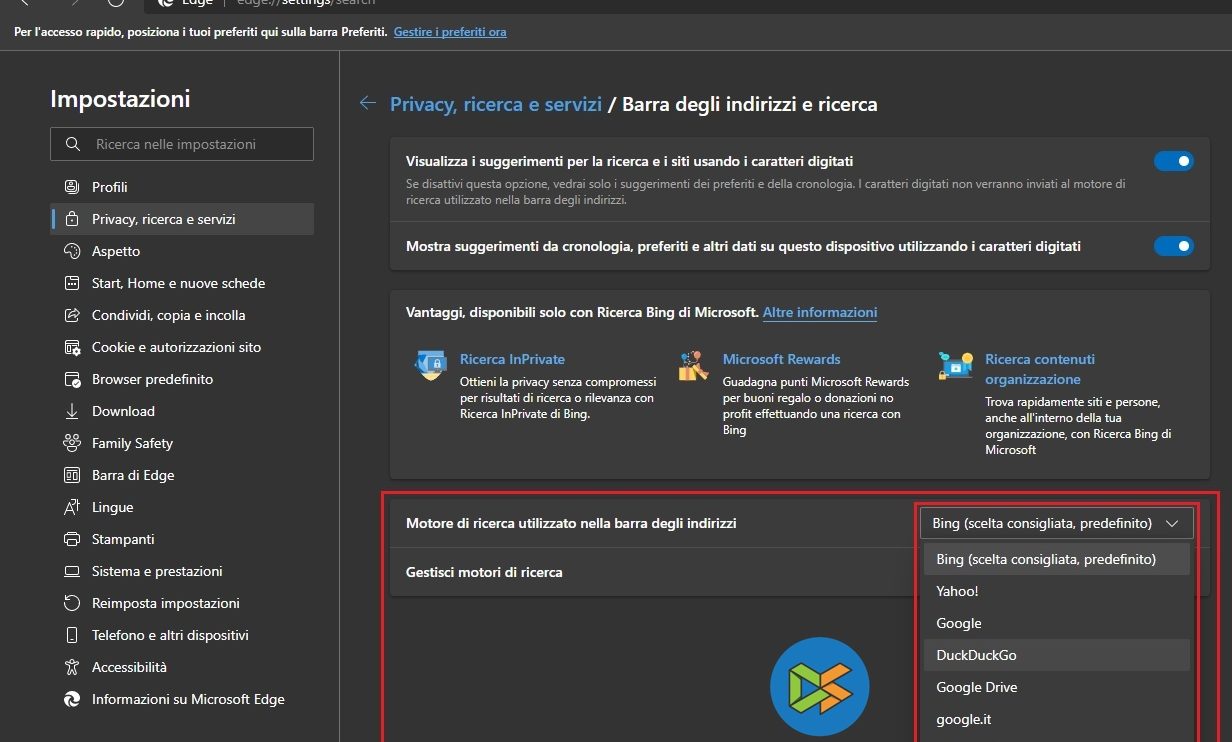Click the Aspetto palette icon
Image resolution: width=1232 pixels, height=742 pixels.
click(72, 251)
